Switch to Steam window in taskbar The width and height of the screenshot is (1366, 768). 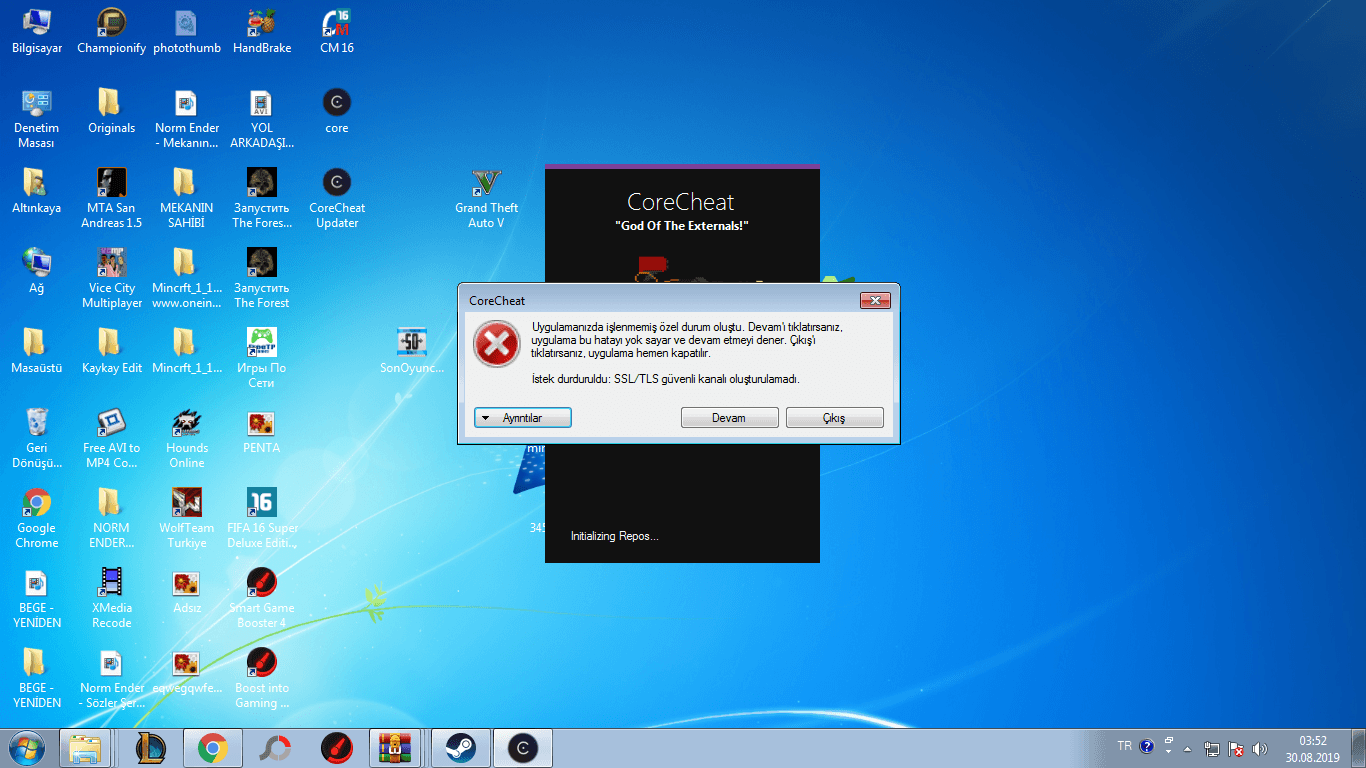459,748
